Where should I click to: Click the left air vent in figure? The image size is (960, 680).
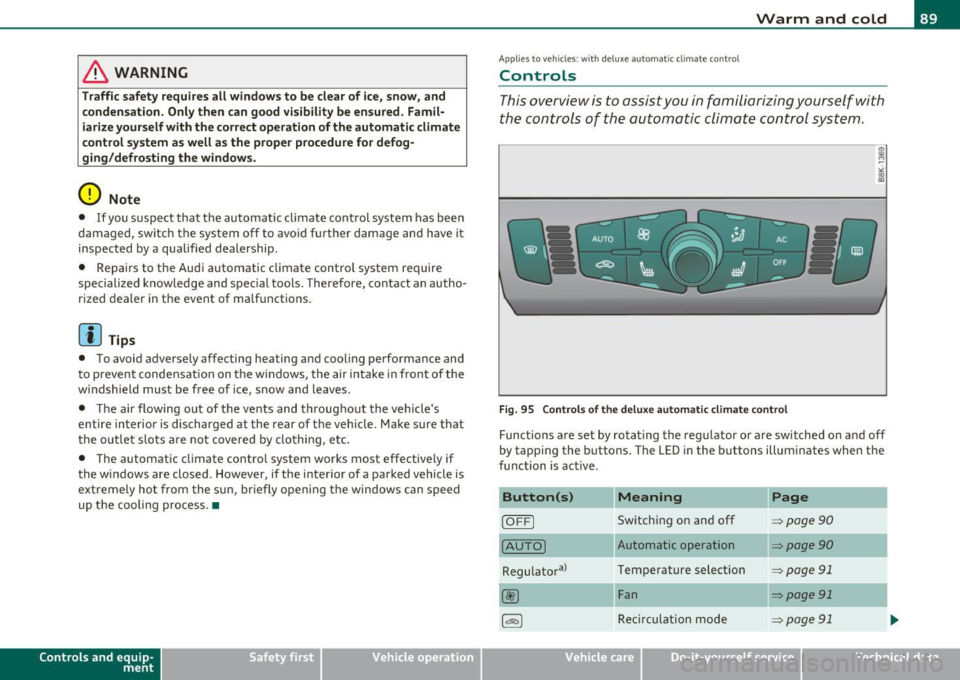561,250
